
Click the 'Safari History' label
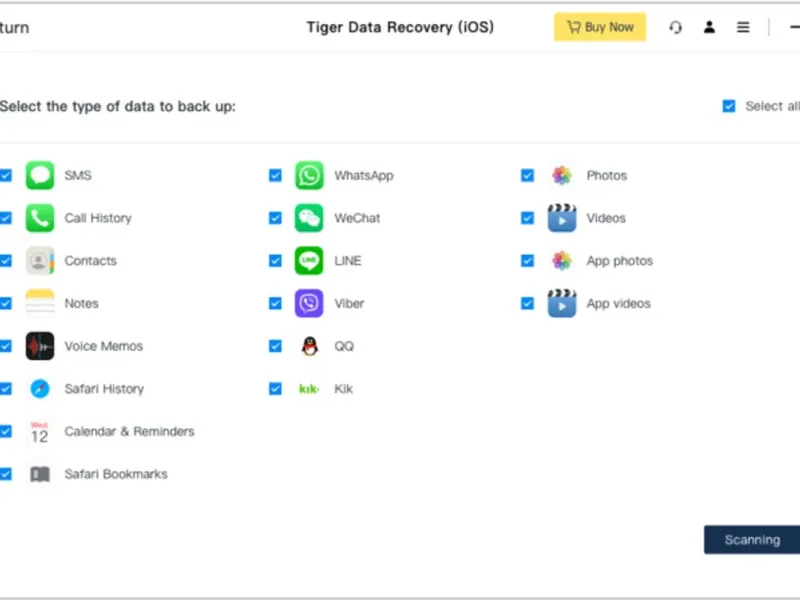point(104,389)
